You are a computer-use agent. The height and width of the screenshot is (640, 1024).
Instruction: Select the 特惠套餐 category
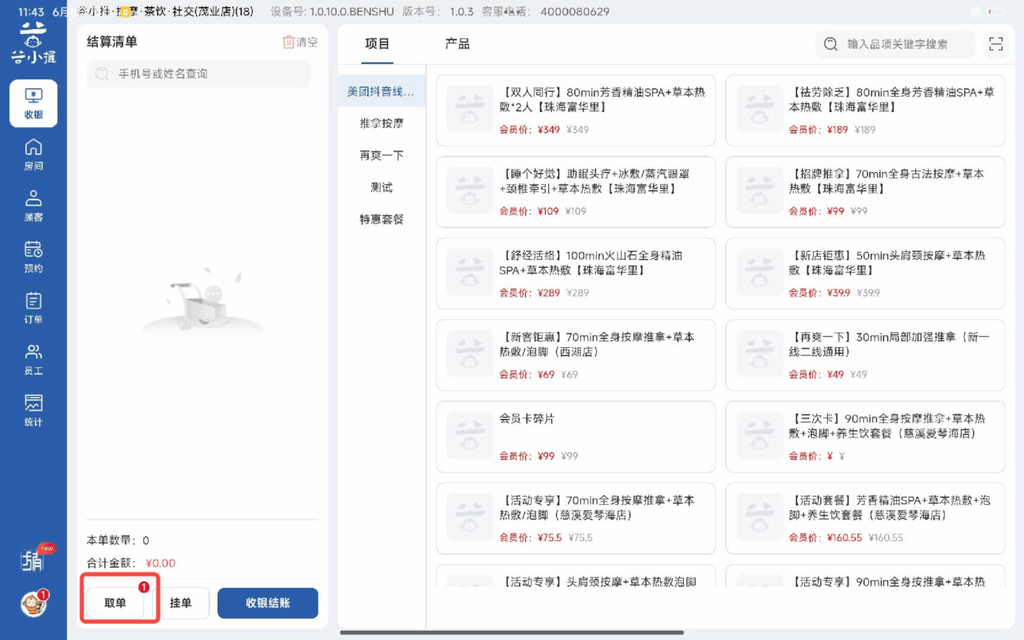(x=381, y=219)
